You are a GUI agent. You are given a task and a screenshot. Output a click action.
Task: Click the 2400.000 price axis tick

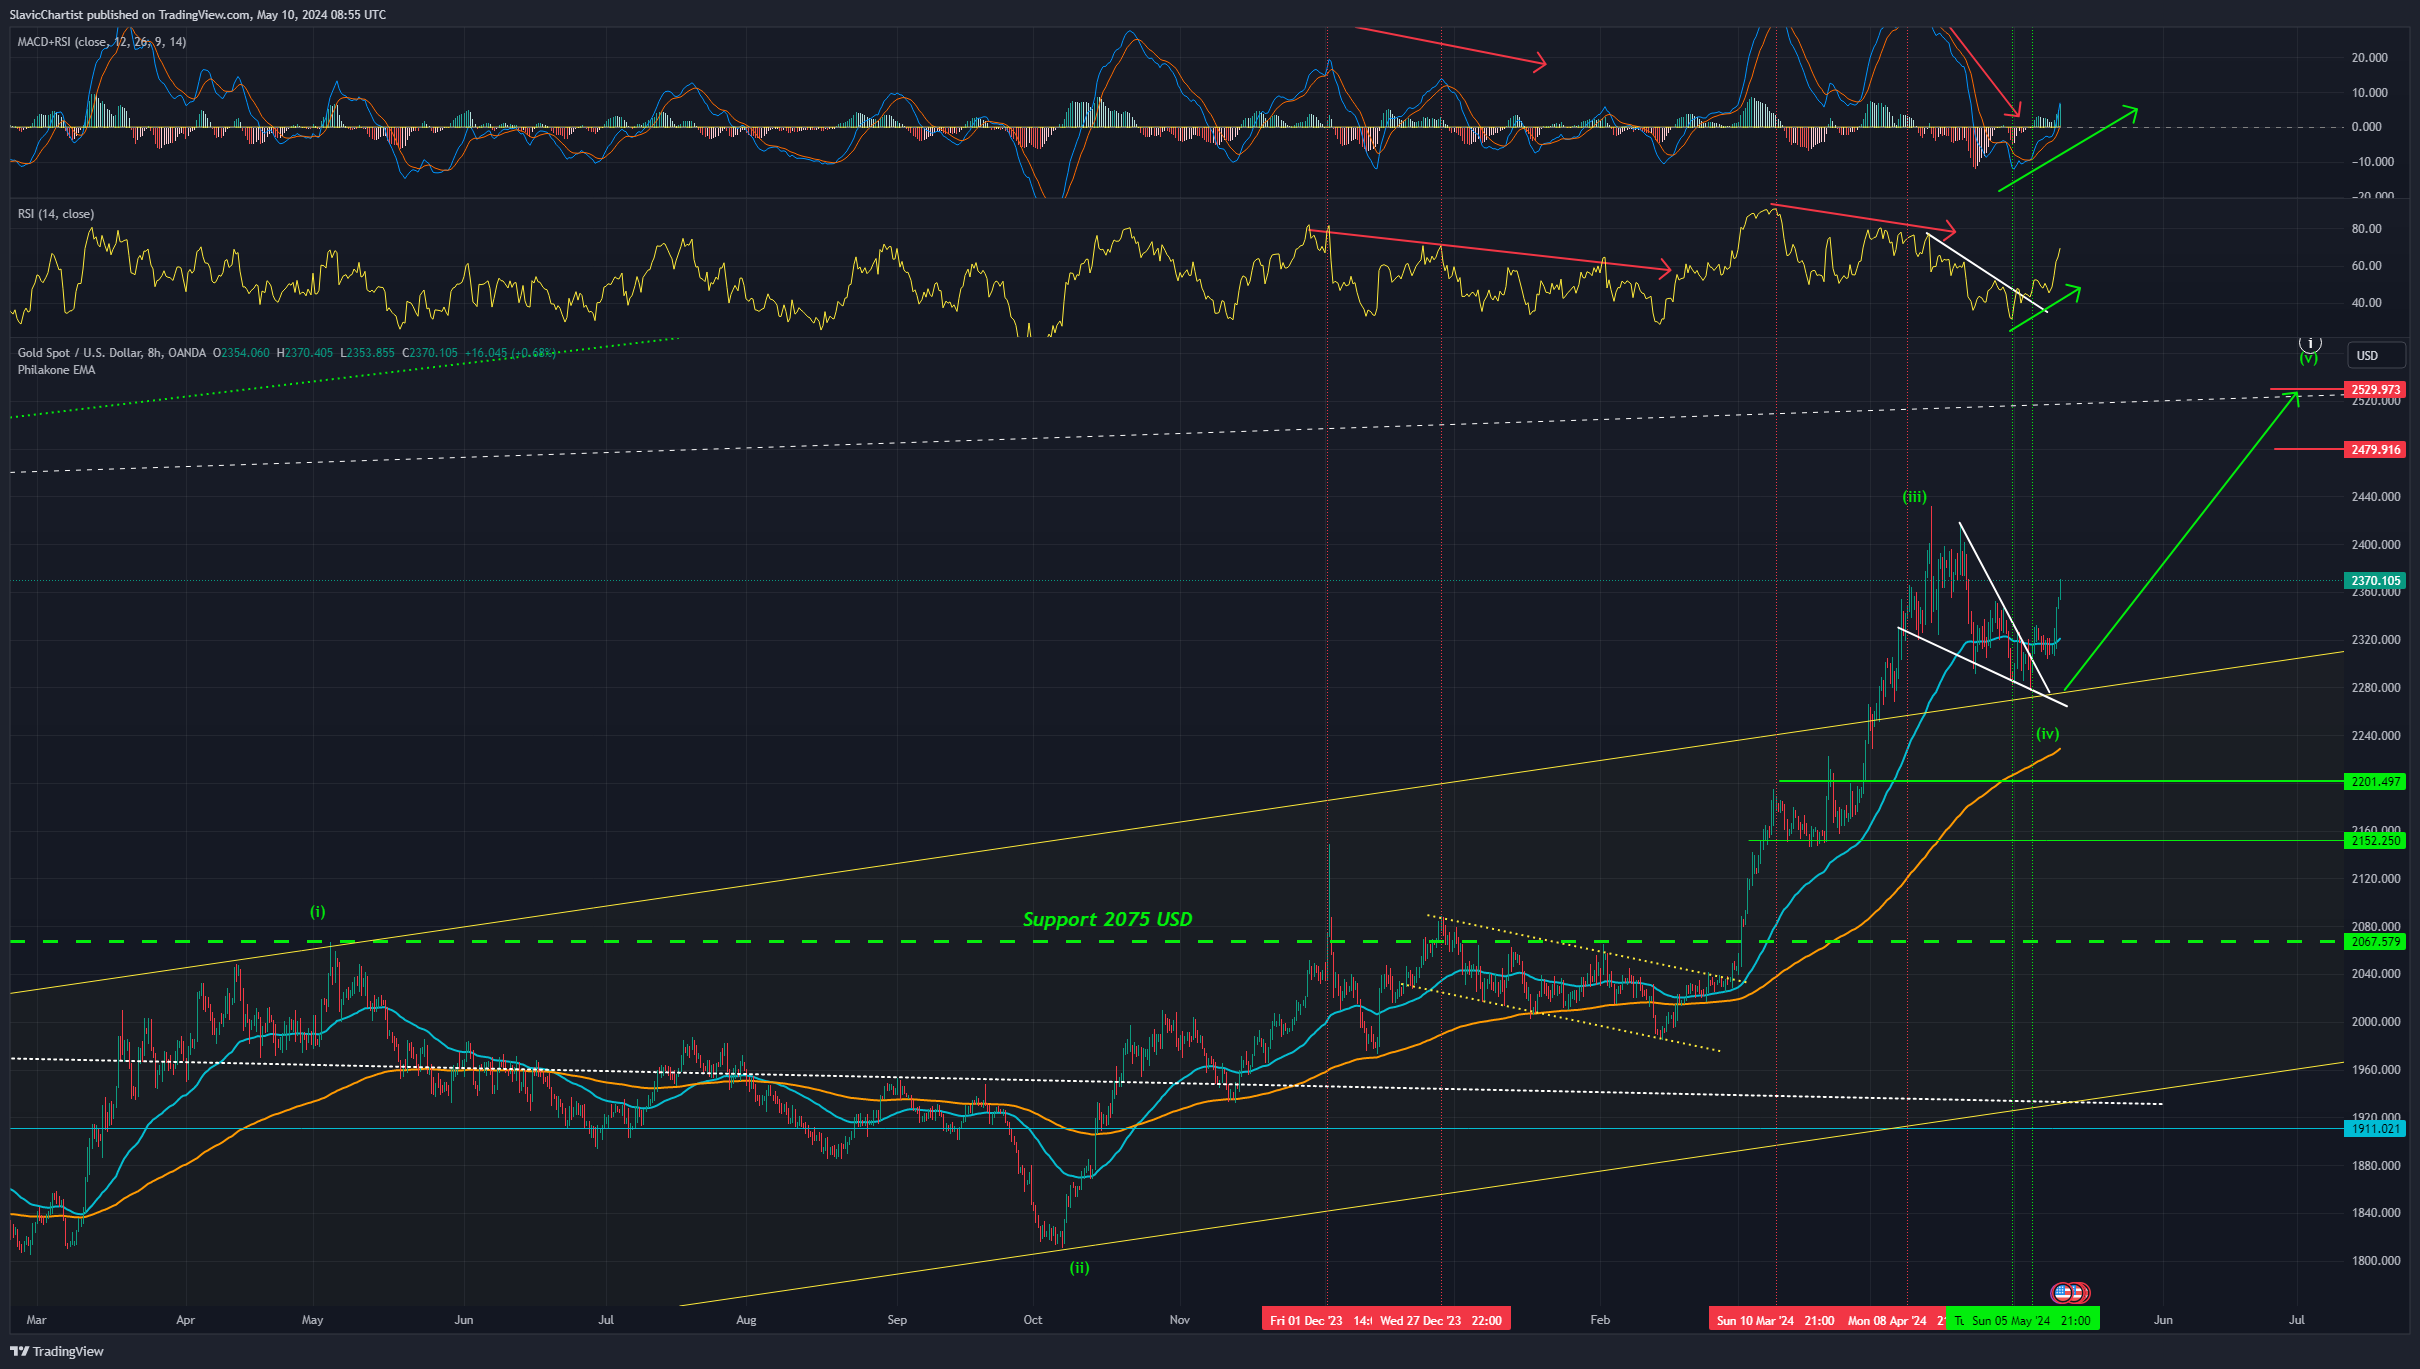click(x=2375, y=545)
